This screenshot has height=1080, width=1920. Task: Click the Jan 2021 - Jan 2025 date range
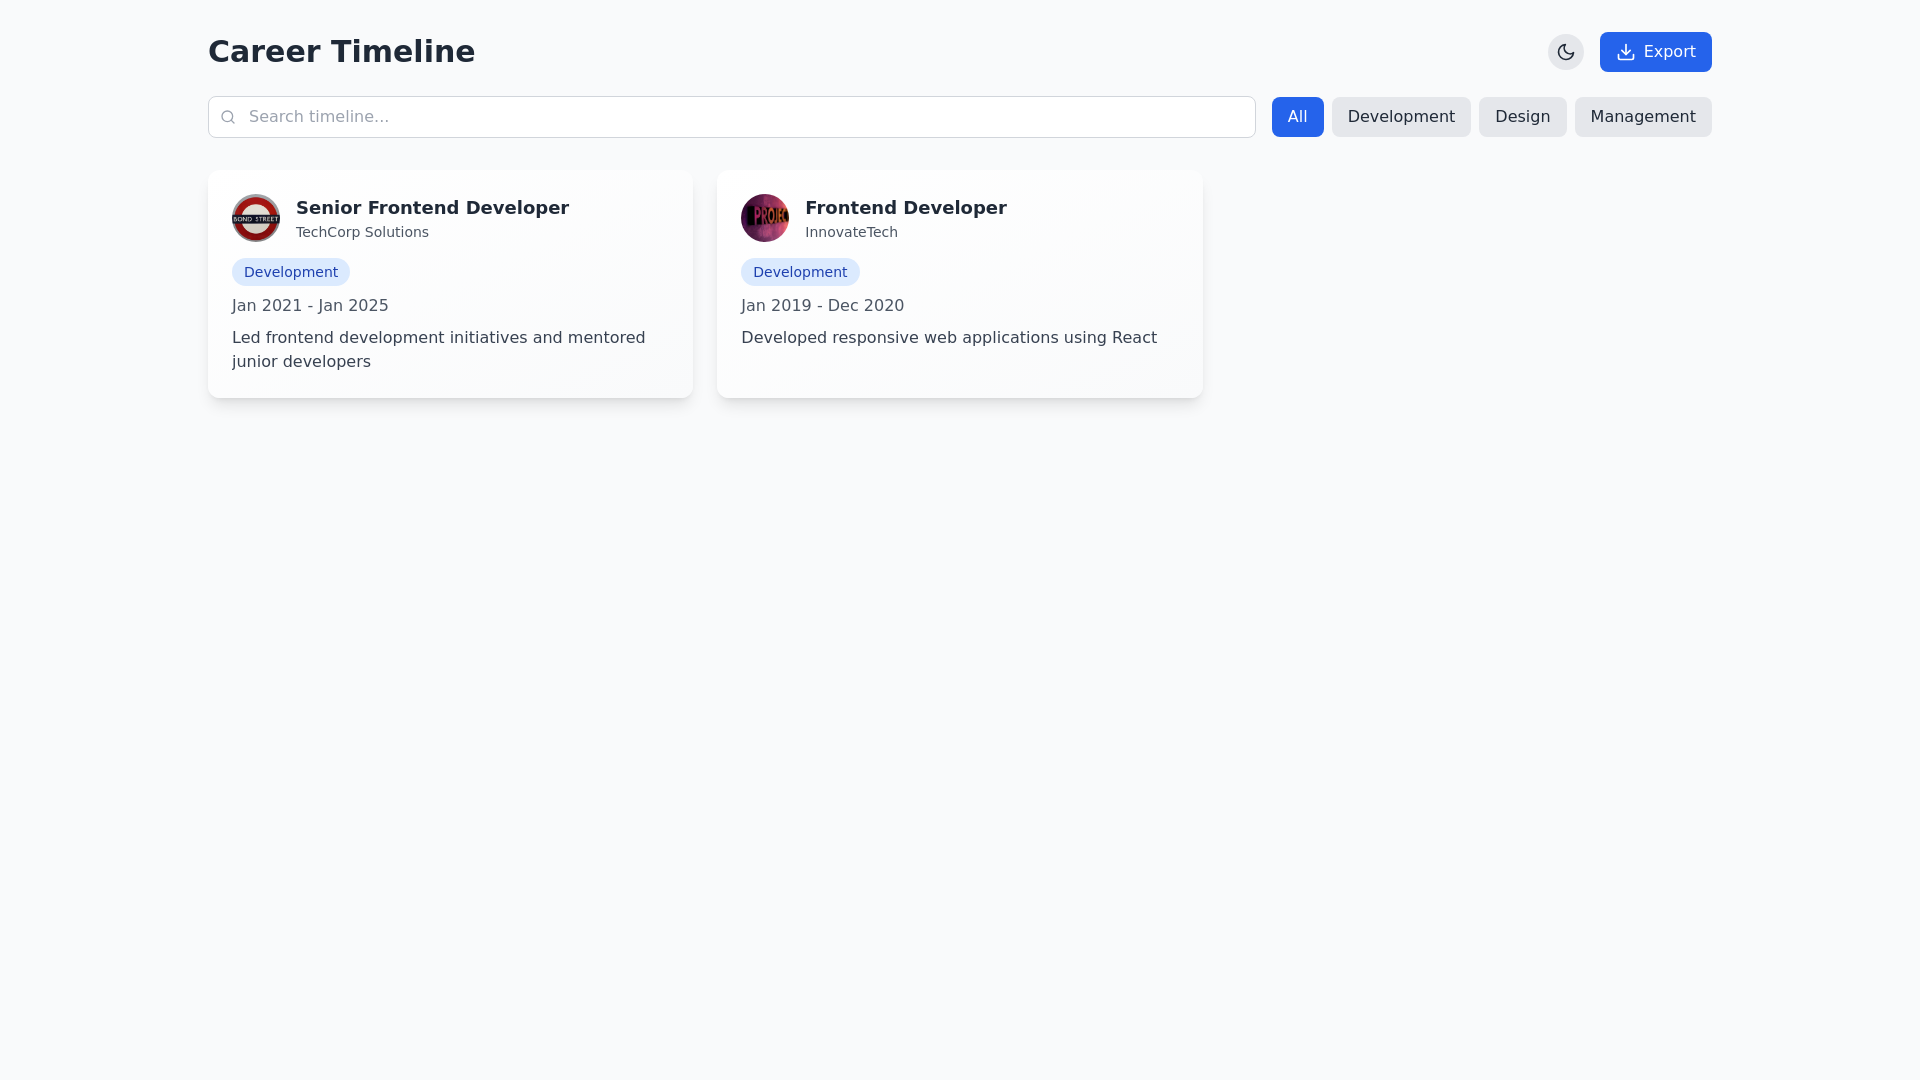coord(310,306)
